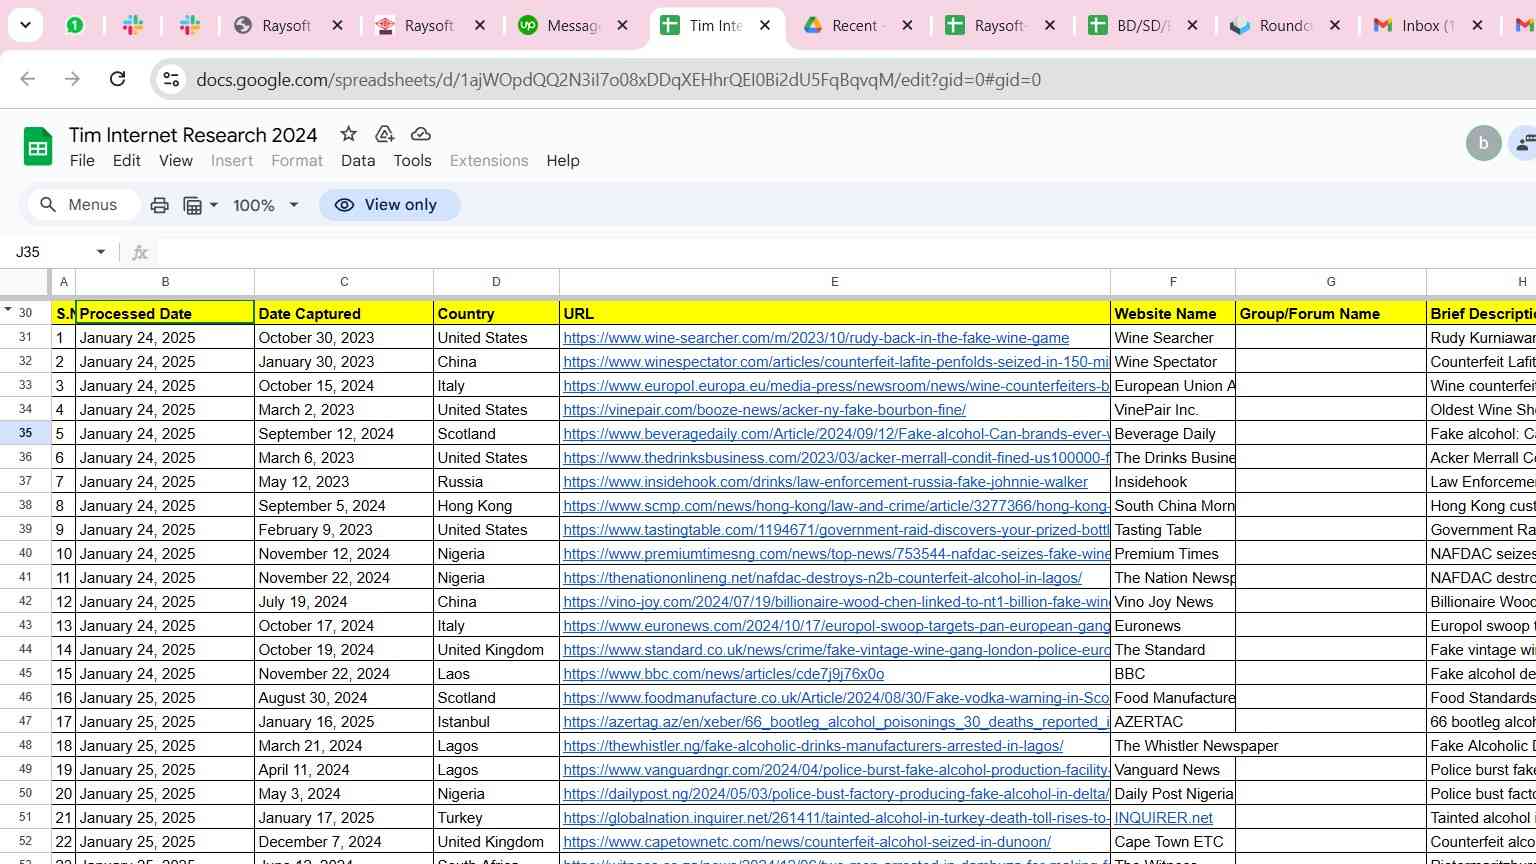The image size is (1536, 864).
Task: Open the bbc.com news article link
Action: click(723, 674)
